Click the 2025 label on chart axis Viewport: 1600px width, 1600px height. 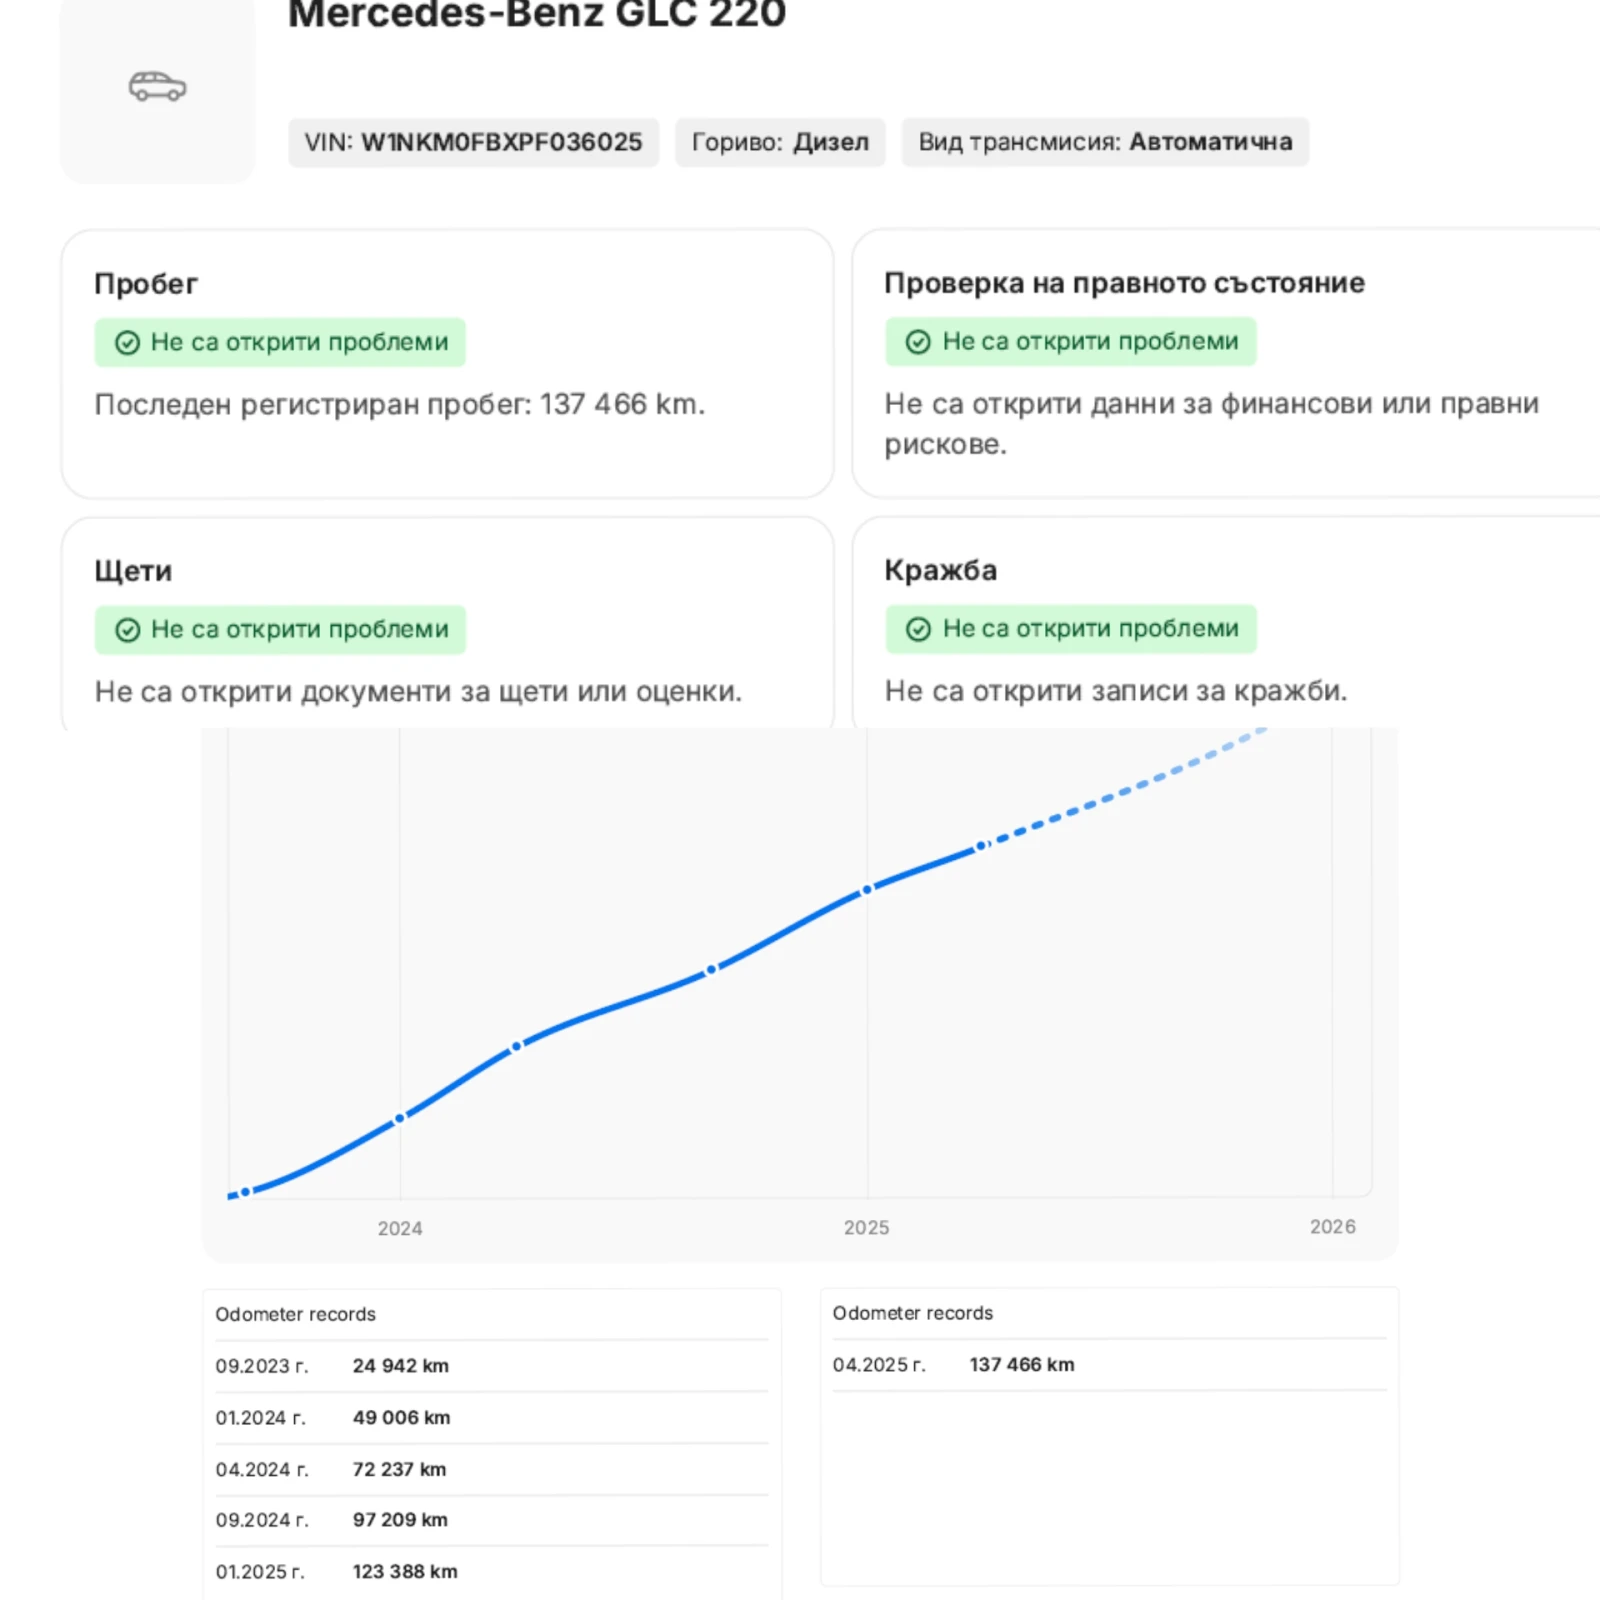pos(866,1228)
